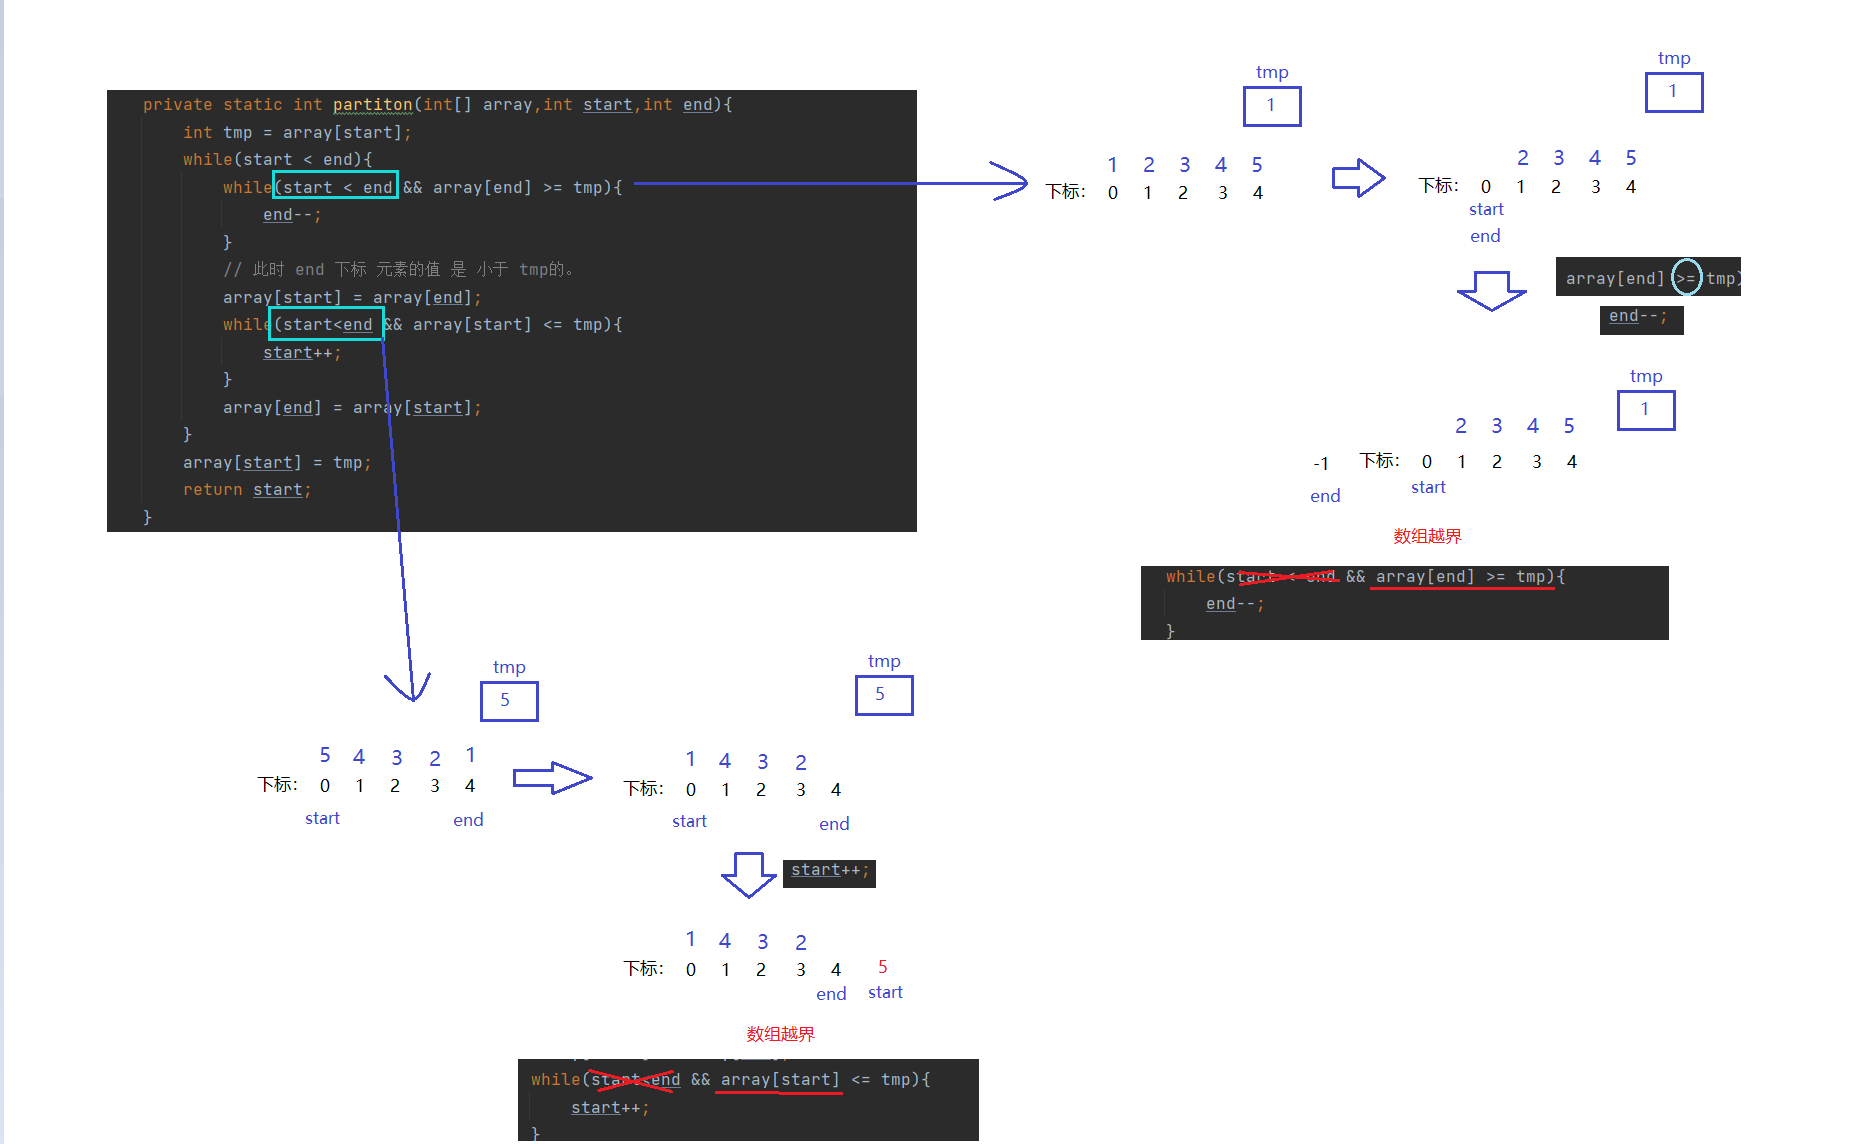The width and height of the screenshot is (1876, 1144).
Task: Click the crossed-out 'array[start] <= tmp' while line
Action: (731, 1080)
